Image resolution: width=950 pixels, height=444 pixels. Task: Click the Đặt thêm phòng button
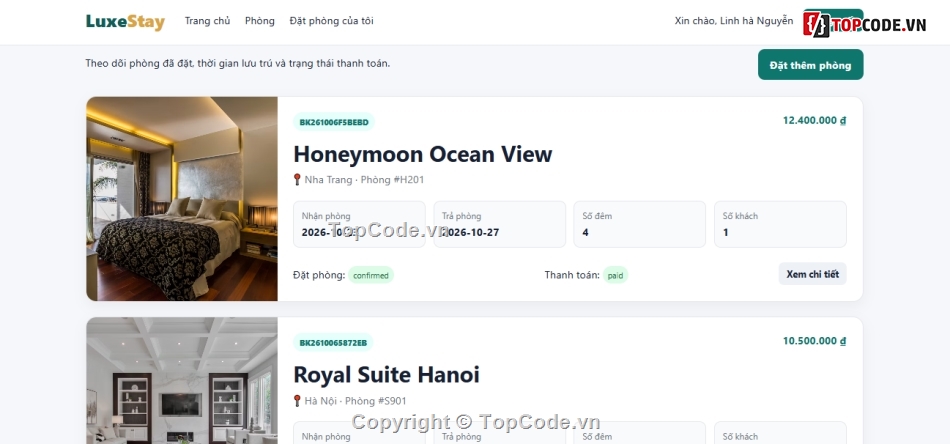(x=810, y=65)
